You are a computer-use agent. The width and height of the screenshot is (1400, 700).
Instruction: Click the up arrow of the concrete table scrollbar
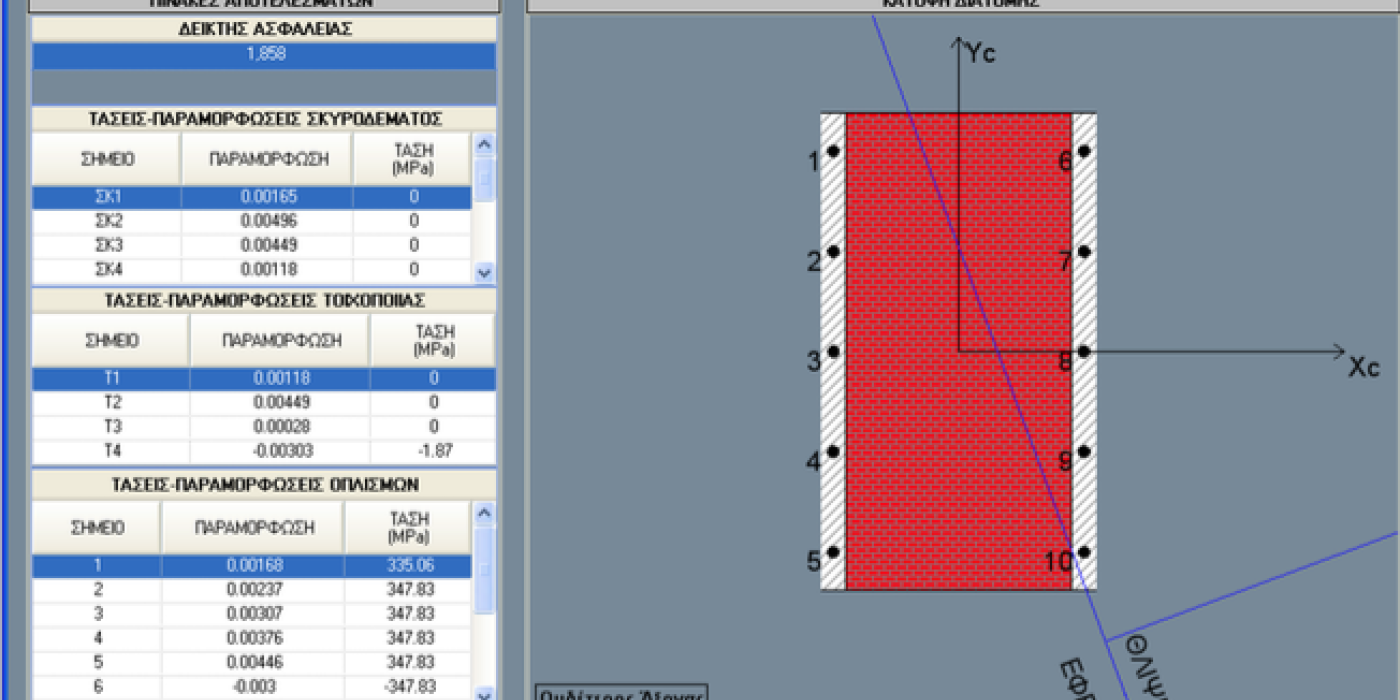[484, 145]
